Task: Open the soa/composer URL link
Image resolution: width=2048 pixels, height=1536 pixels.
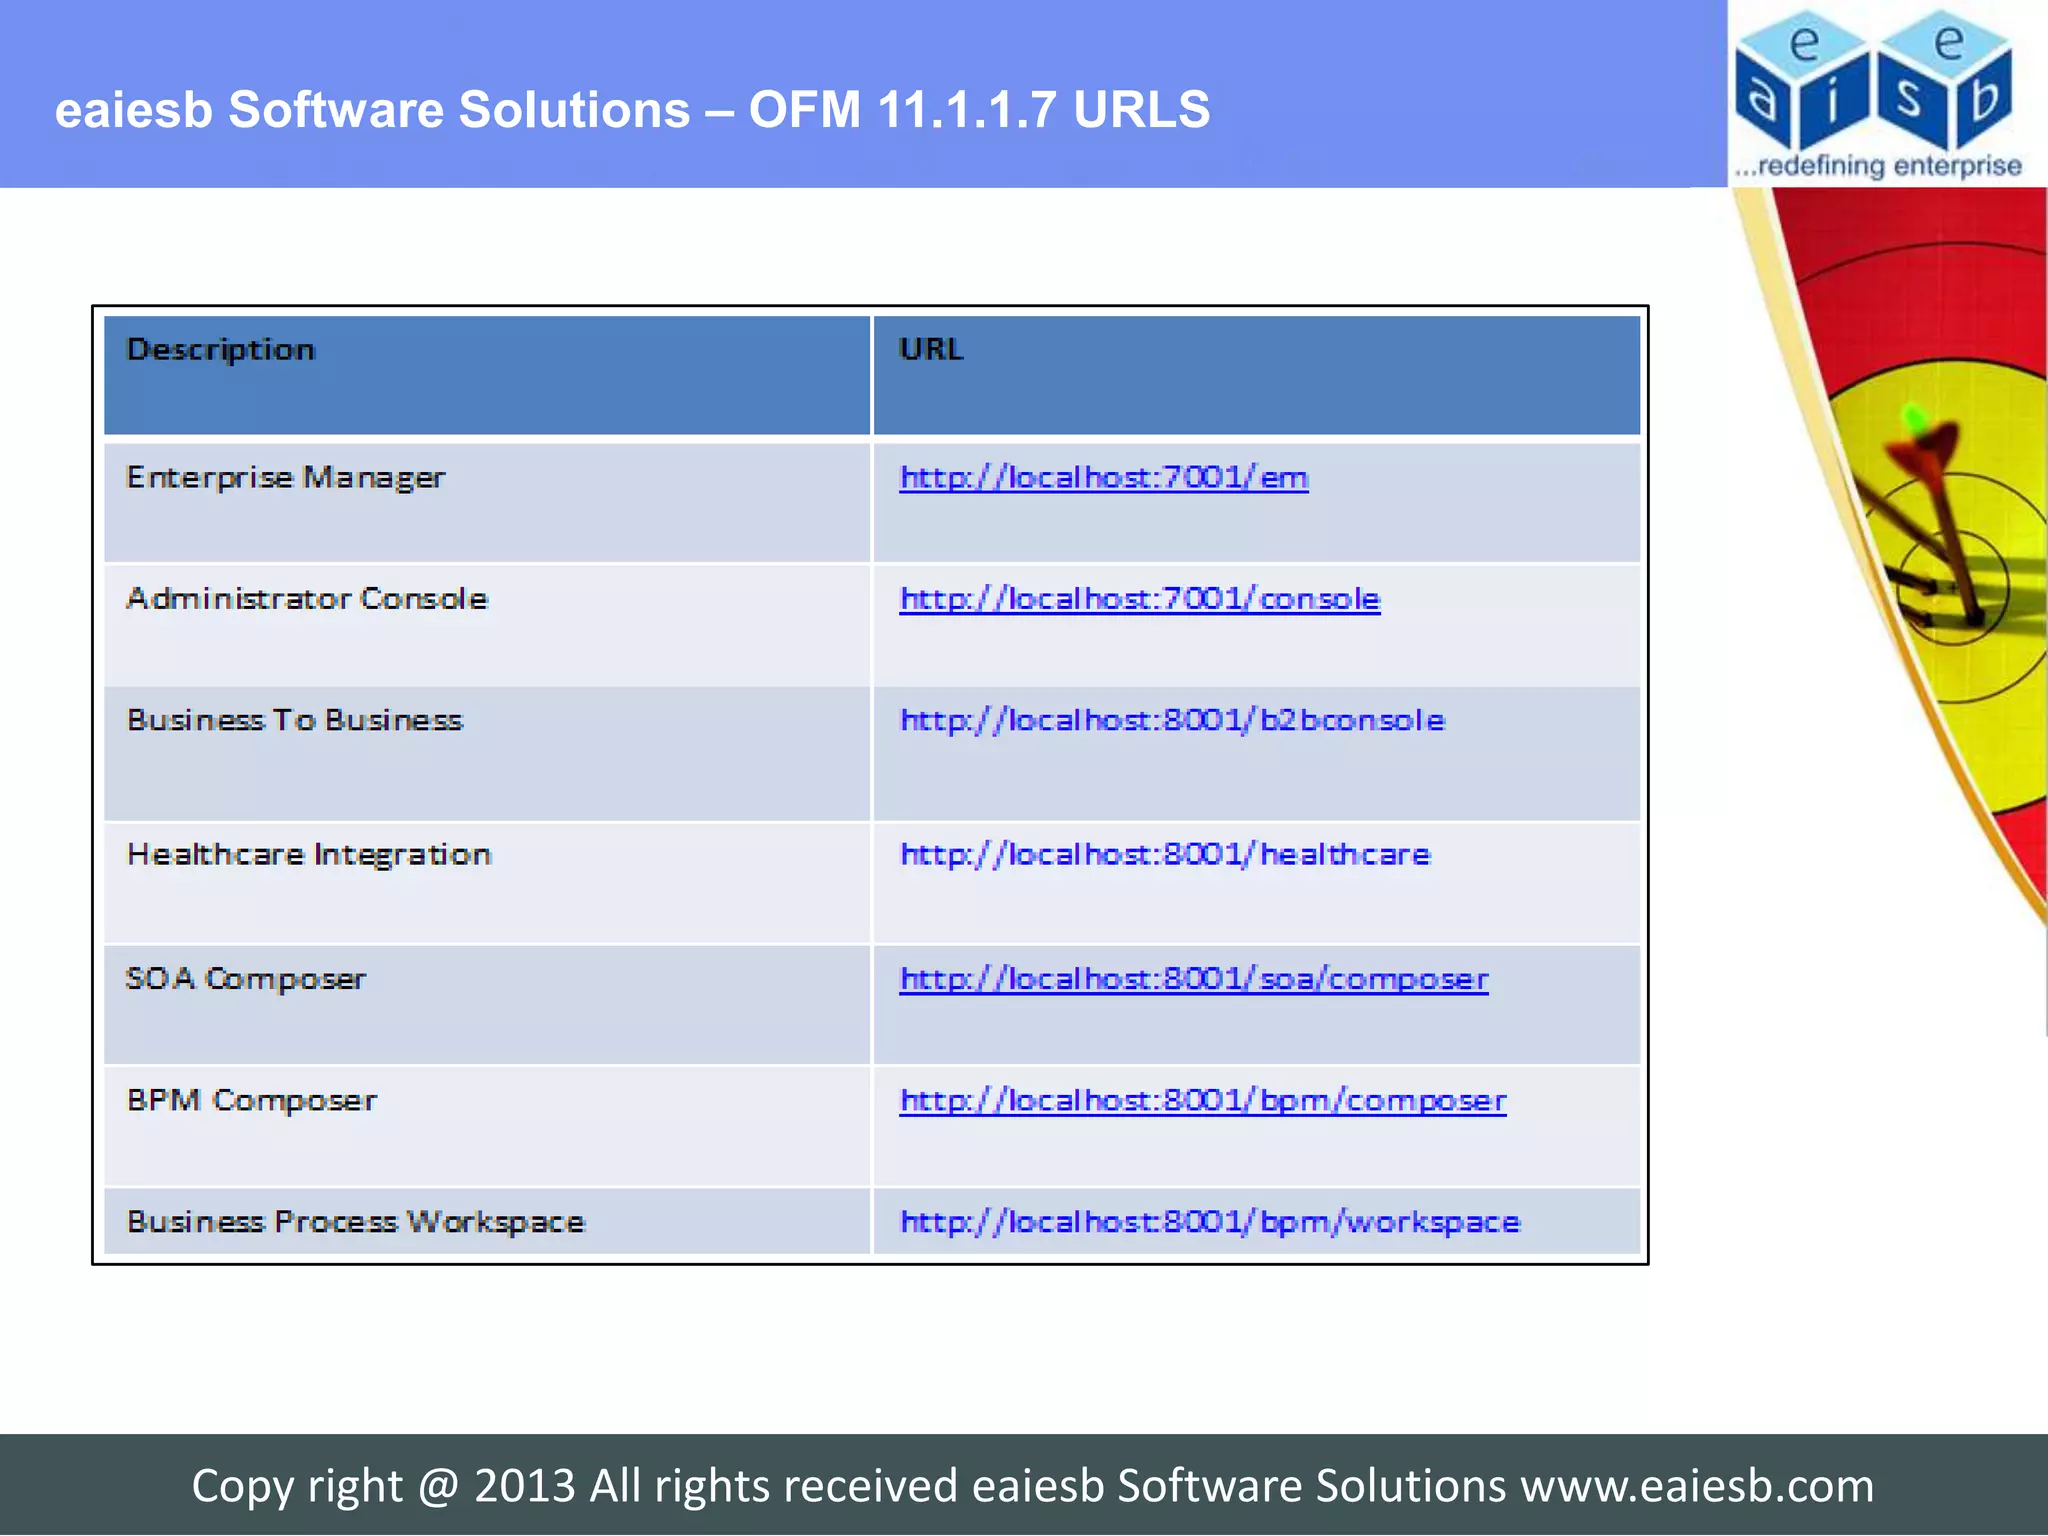Action: coord(1193,979)
